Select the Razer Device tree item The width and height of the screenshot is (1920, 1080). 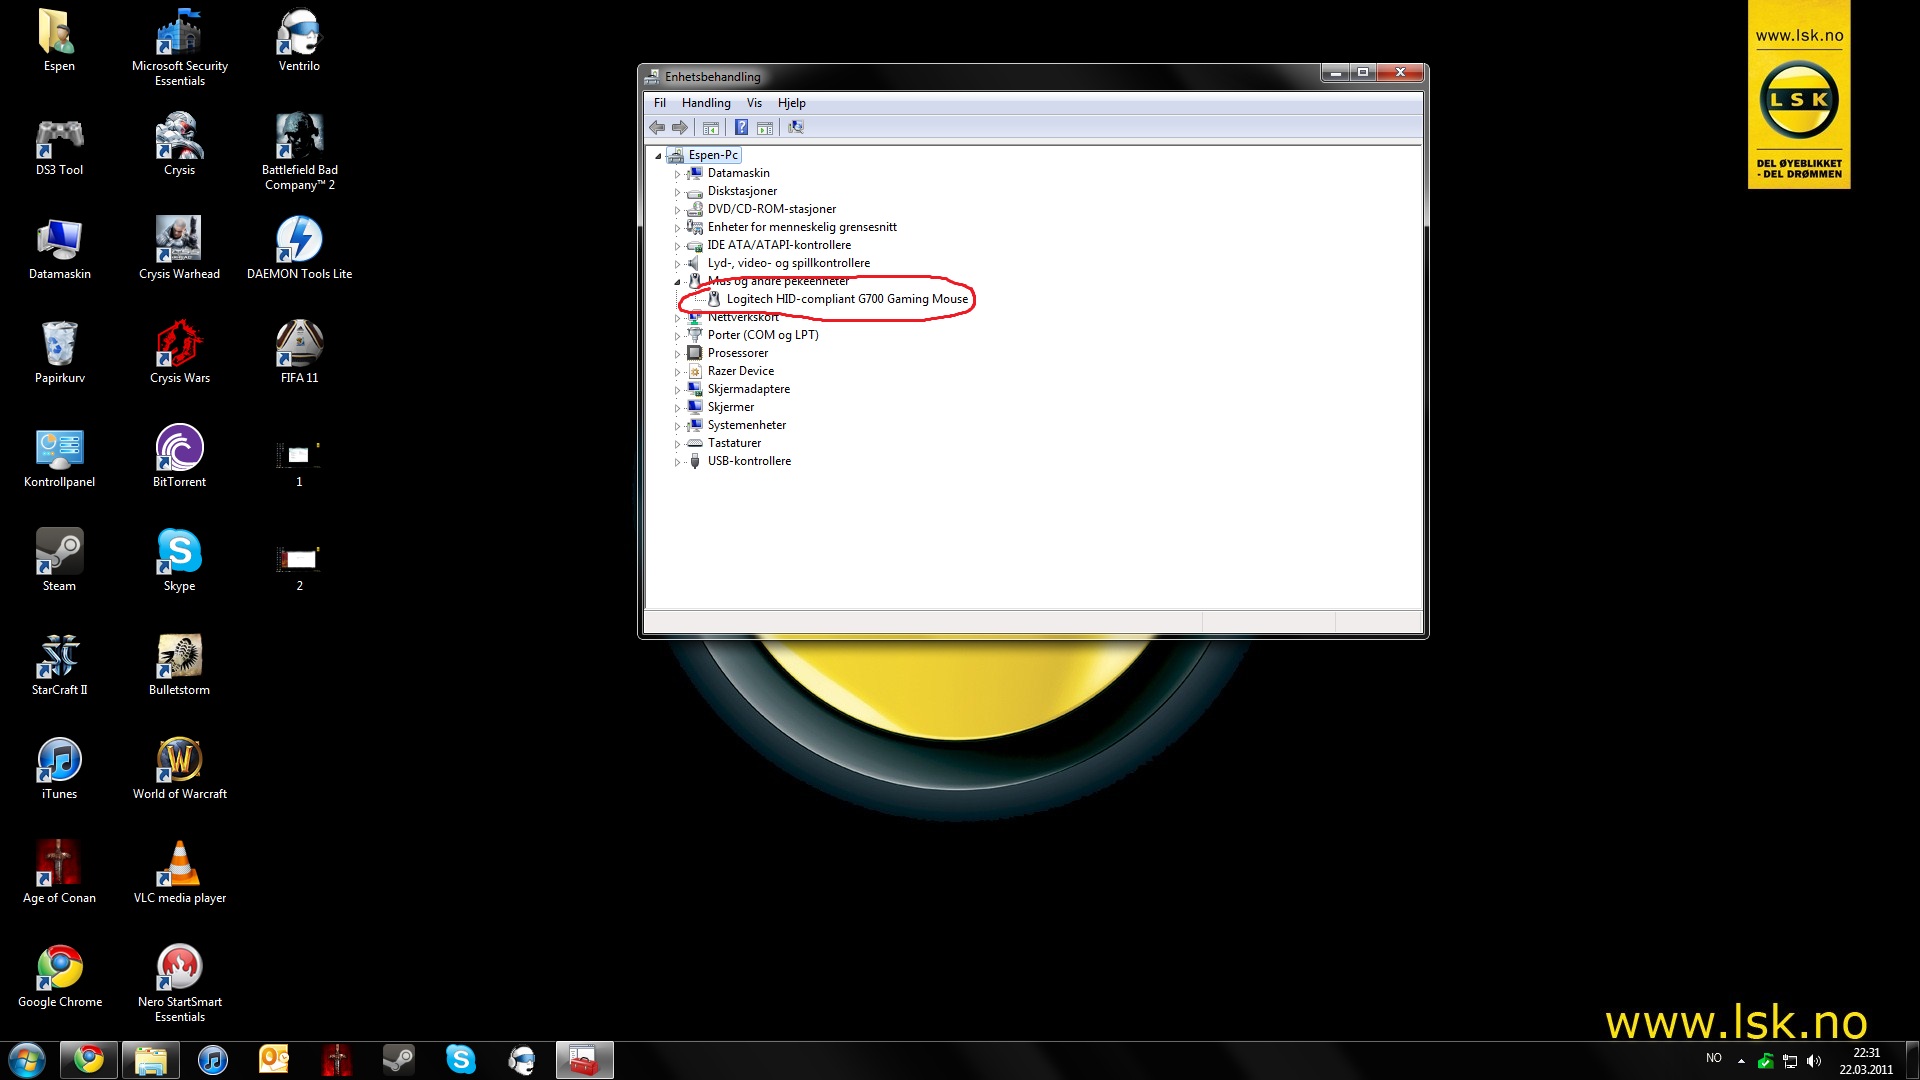pyautogui.click(x=741, y=371)
